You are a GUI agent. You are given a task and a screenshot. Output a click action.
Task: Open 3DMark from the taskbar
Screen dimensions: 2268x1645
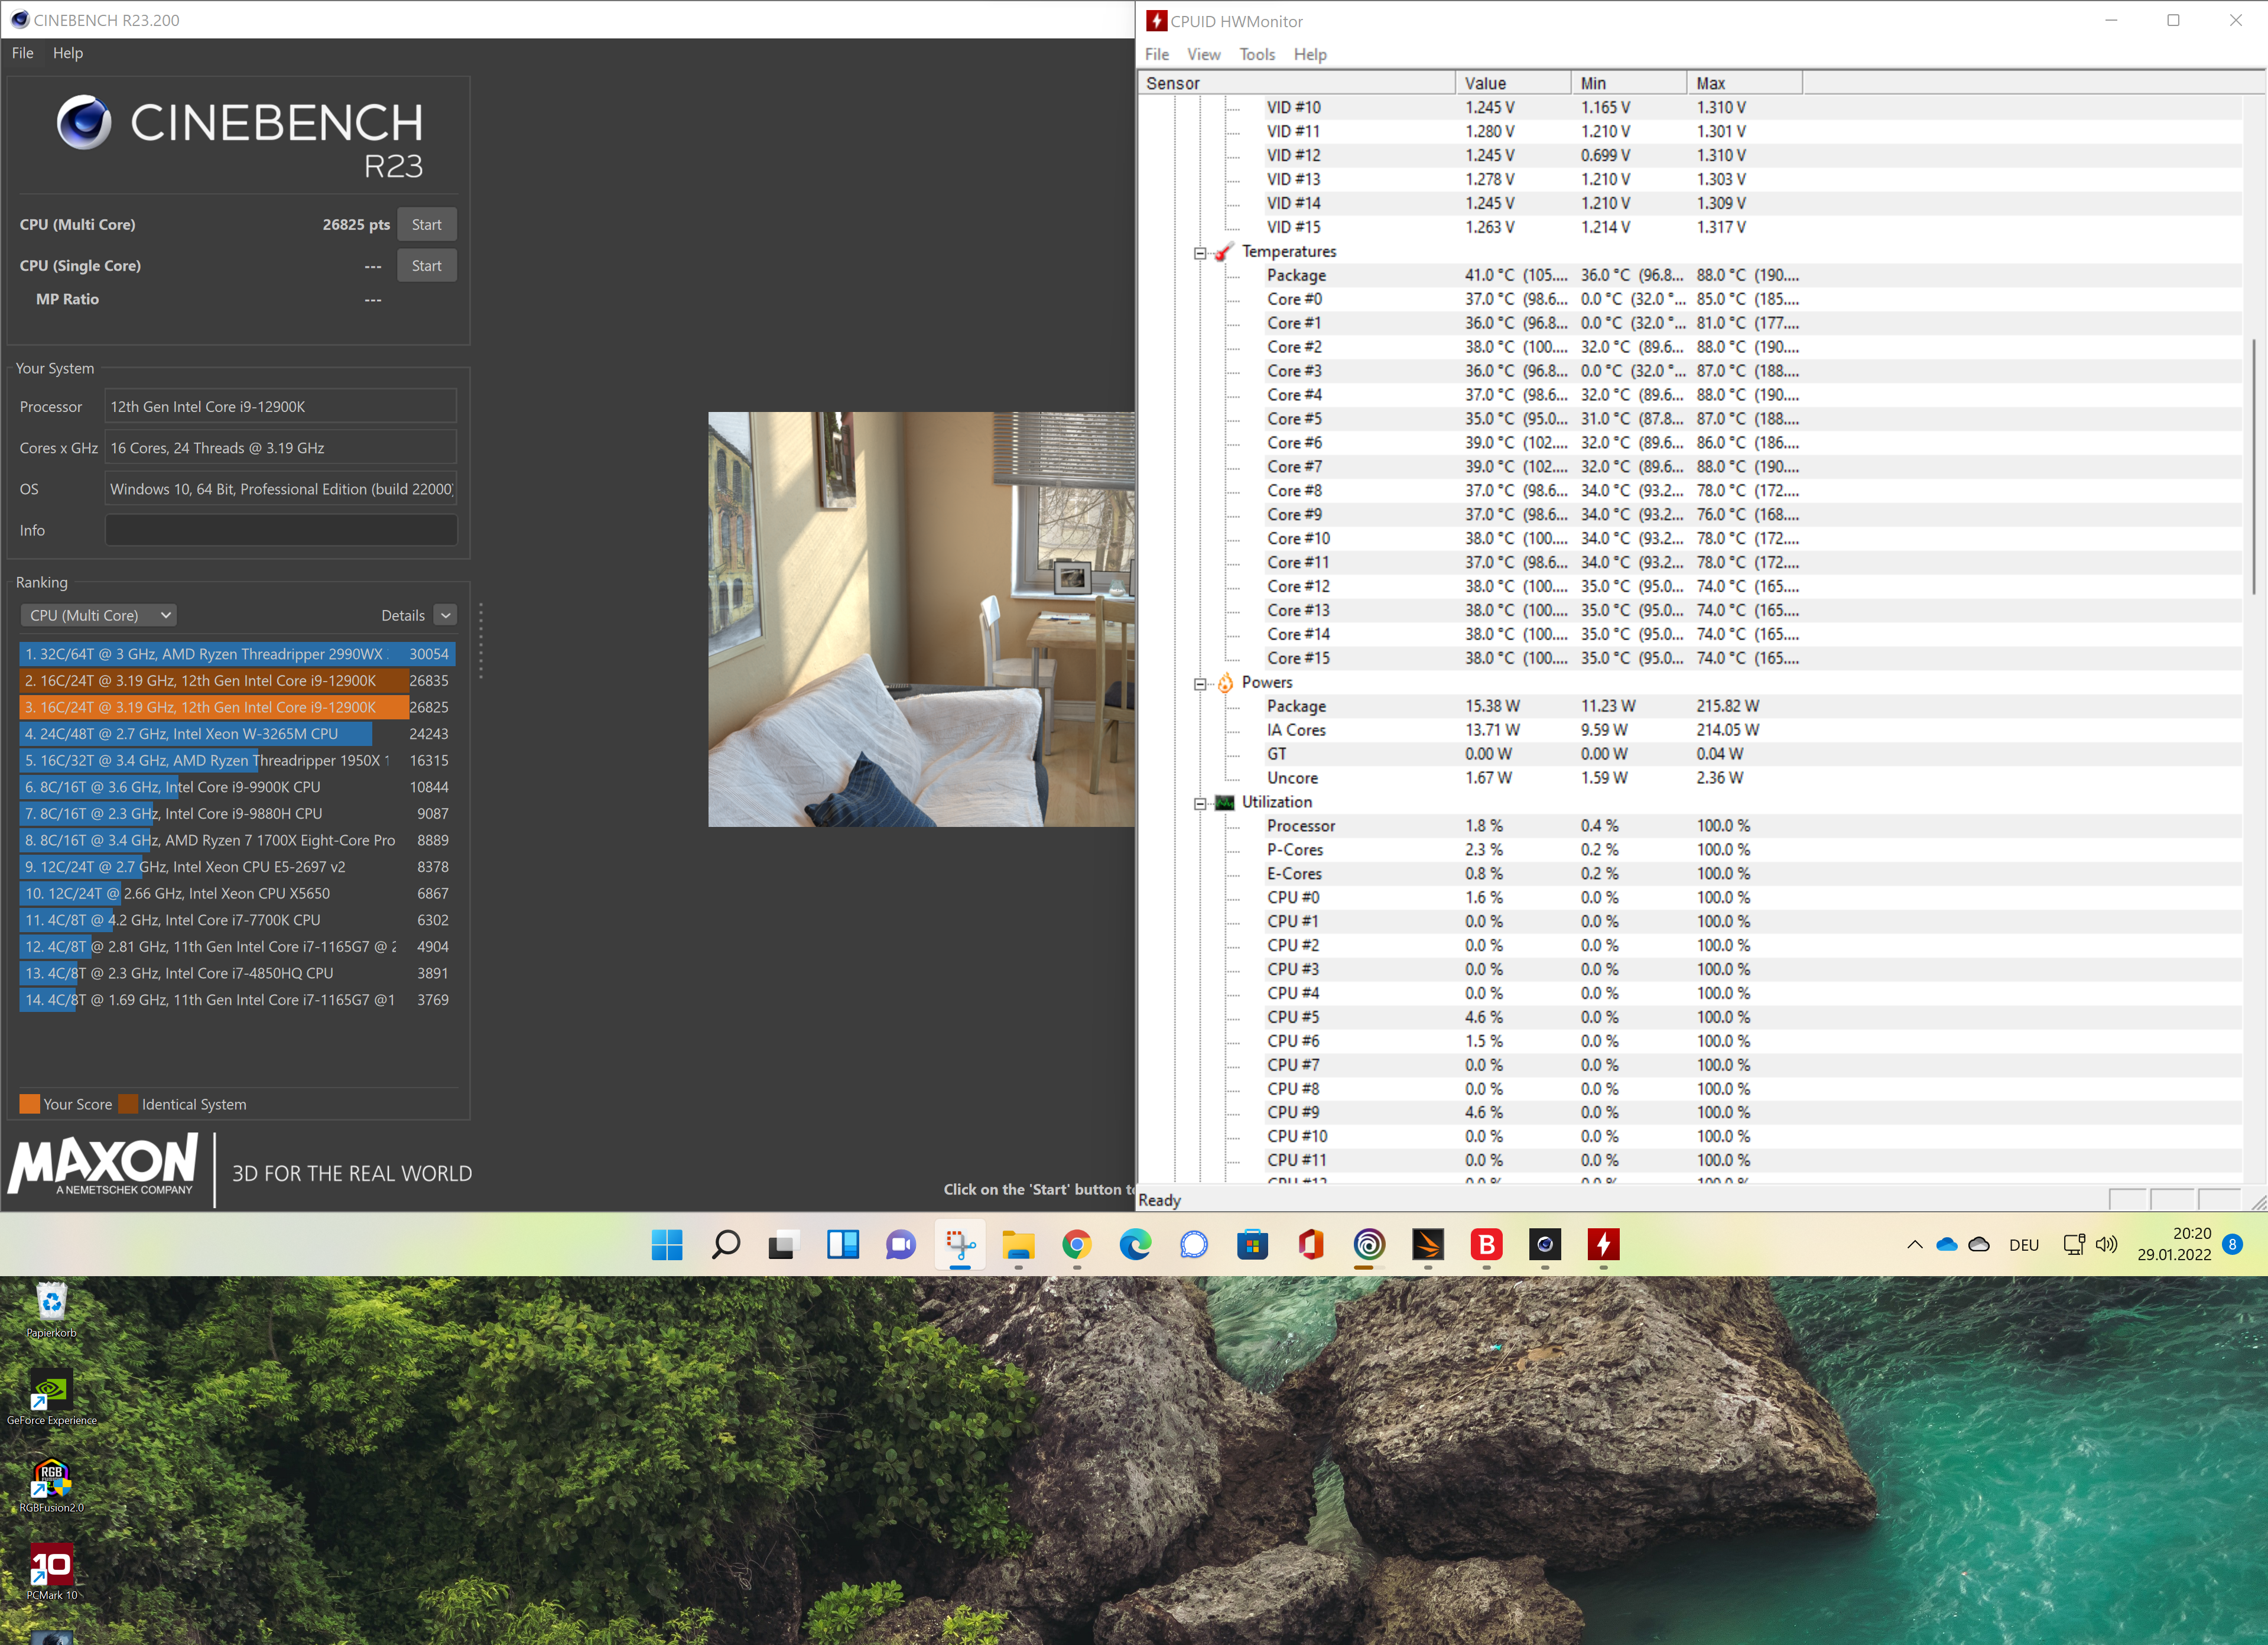1428,1245
